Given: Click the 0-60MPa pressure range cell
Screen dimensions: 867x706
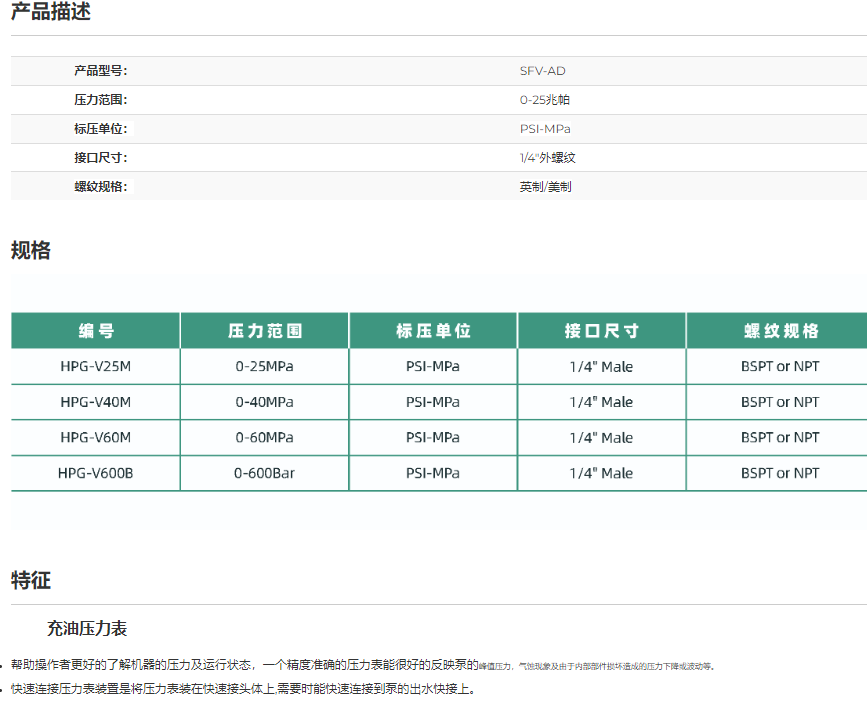Looking at the screenshot, I should [265, 438].
